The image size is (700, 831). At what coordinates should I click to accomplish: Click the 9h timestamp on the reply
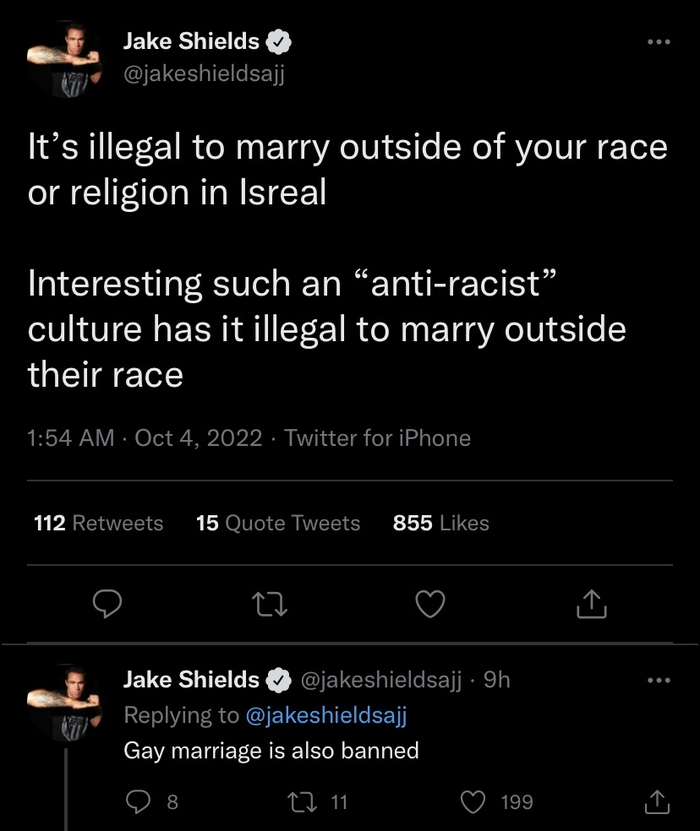[x=496, y=680]
